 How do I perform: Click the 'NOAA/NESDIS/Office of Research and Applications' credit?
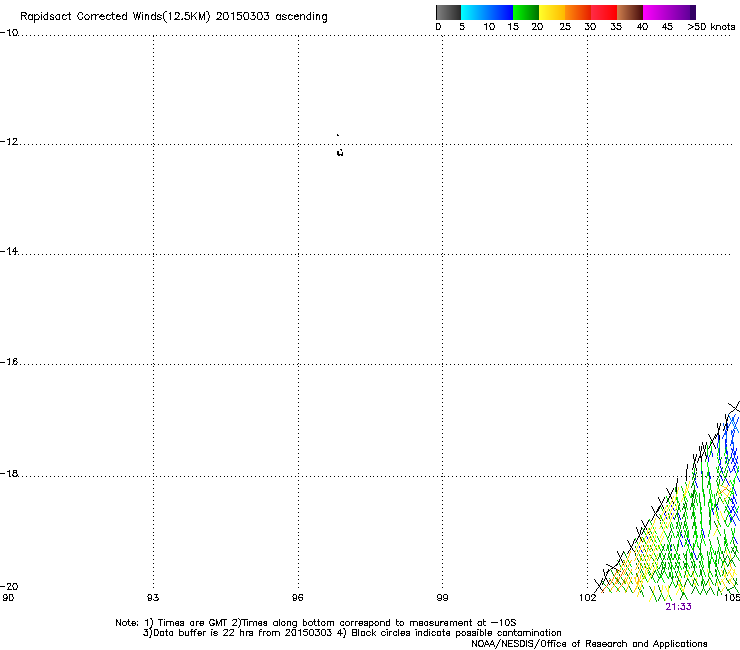pos(589,644)
